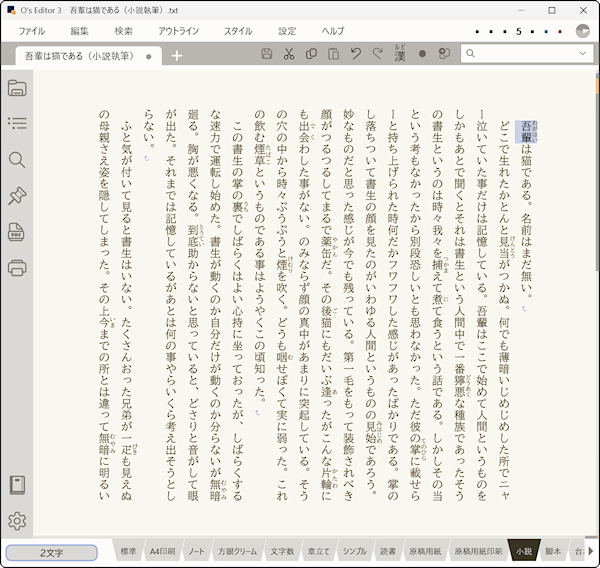Undo the last edit
This screenshot has height=568, width=600.
(x=356, y=54)
